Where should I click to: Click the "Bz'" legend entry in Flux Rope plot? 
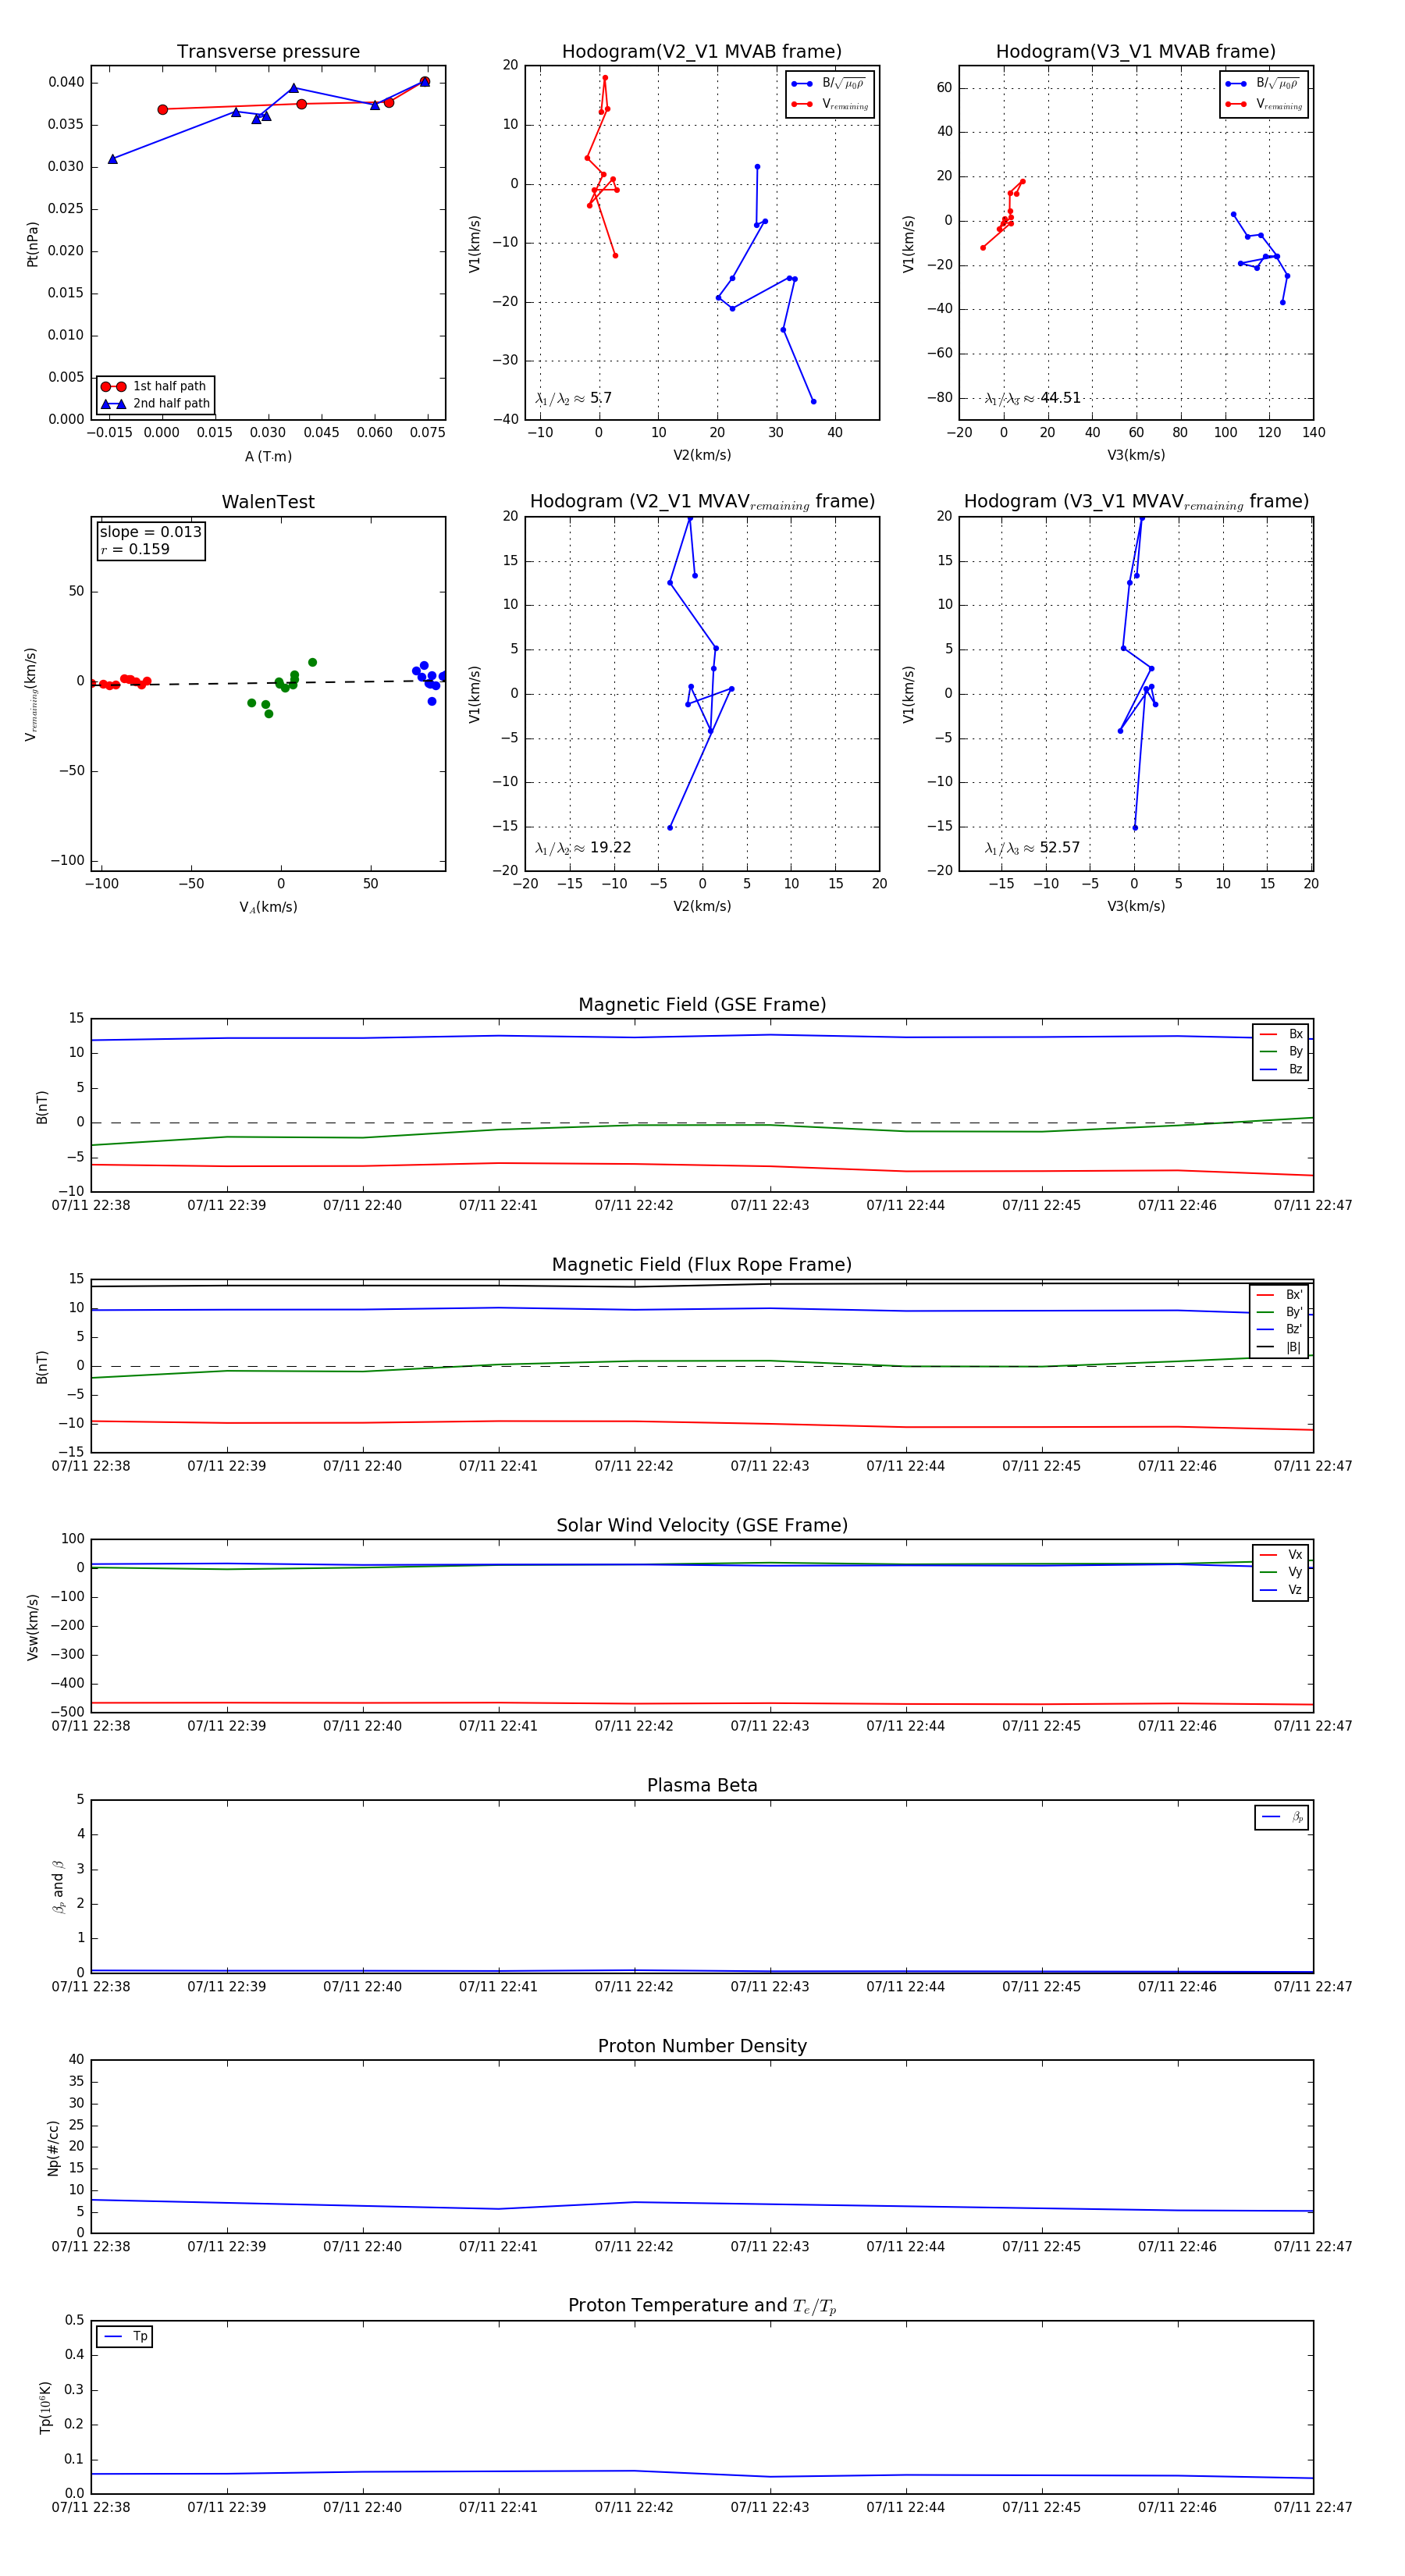point(1279,1329)
